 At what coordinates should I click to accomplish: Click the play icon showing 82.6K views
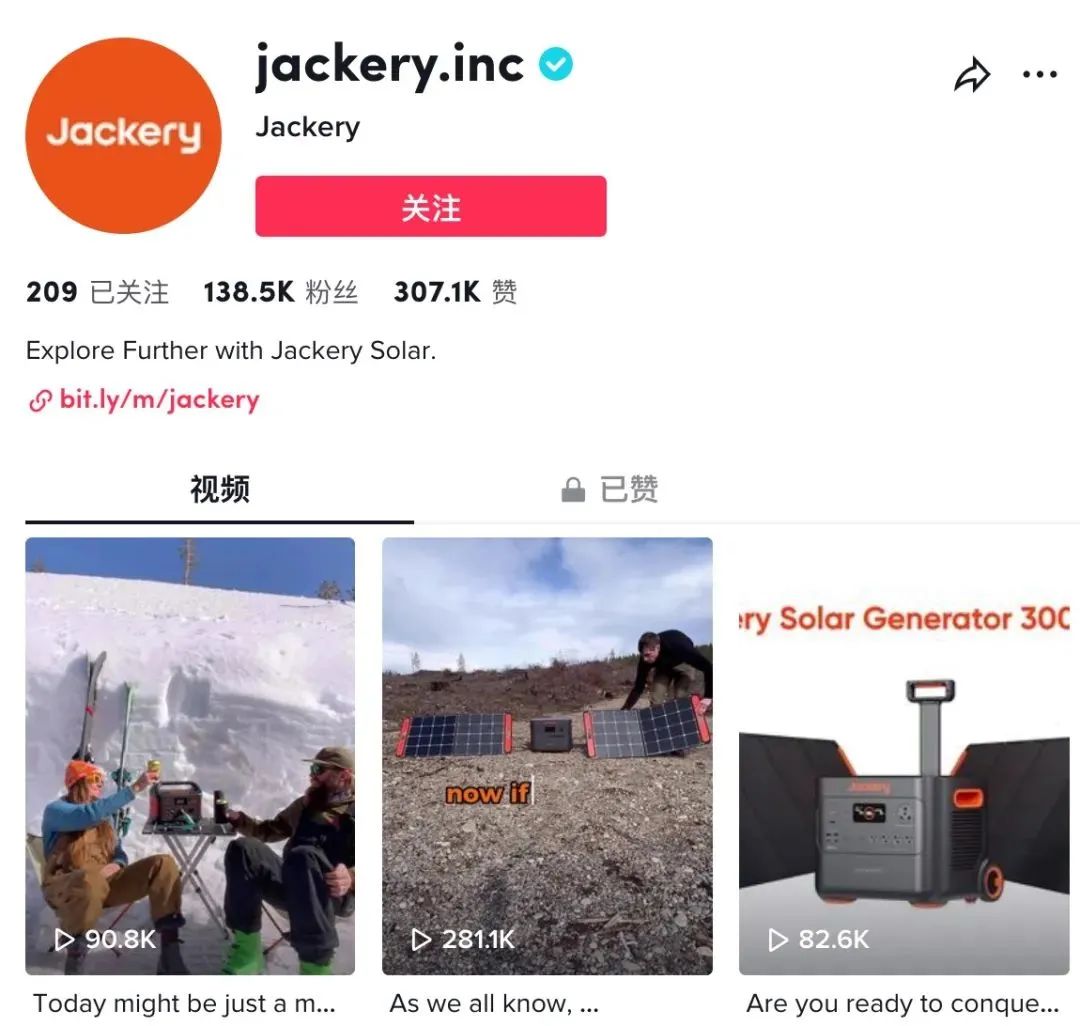[x=778, y=939]
